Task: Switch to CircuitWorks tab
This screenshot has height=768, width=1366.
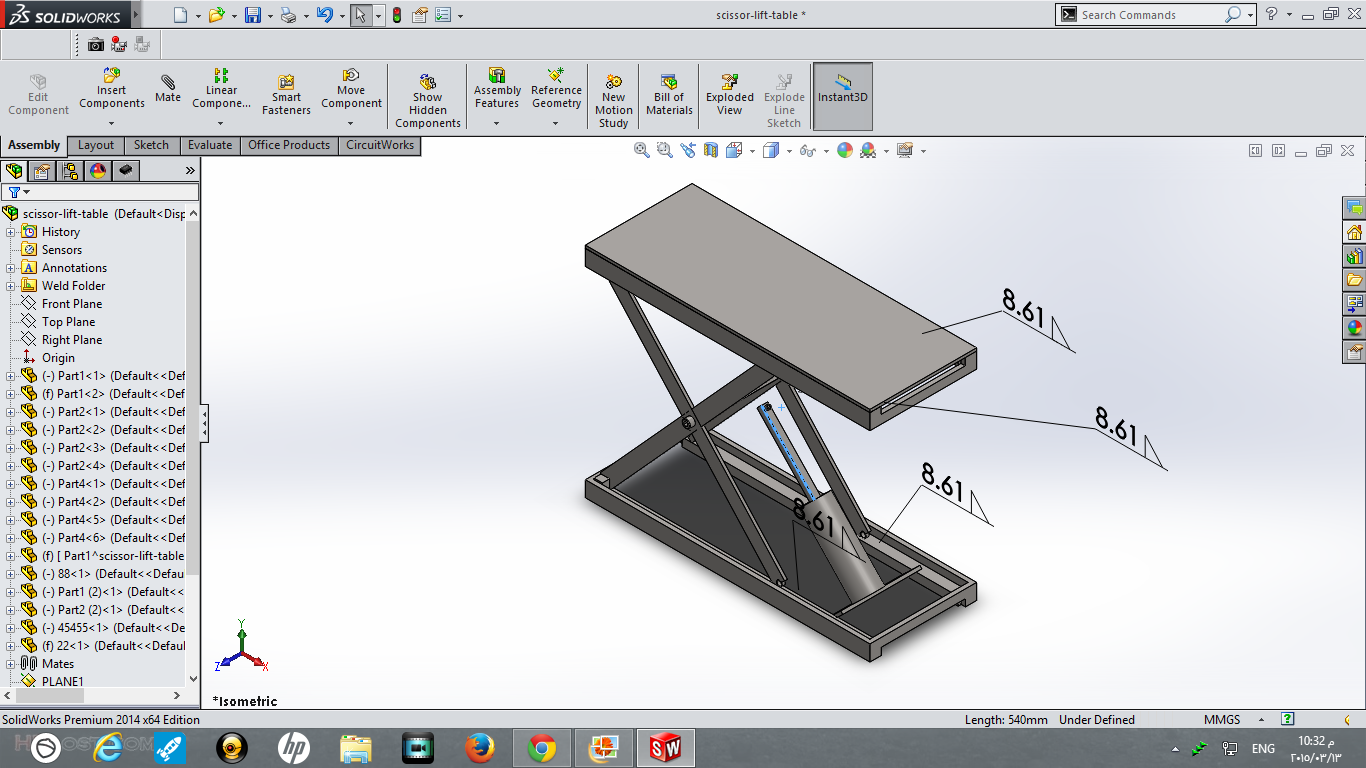Action: 379,145
